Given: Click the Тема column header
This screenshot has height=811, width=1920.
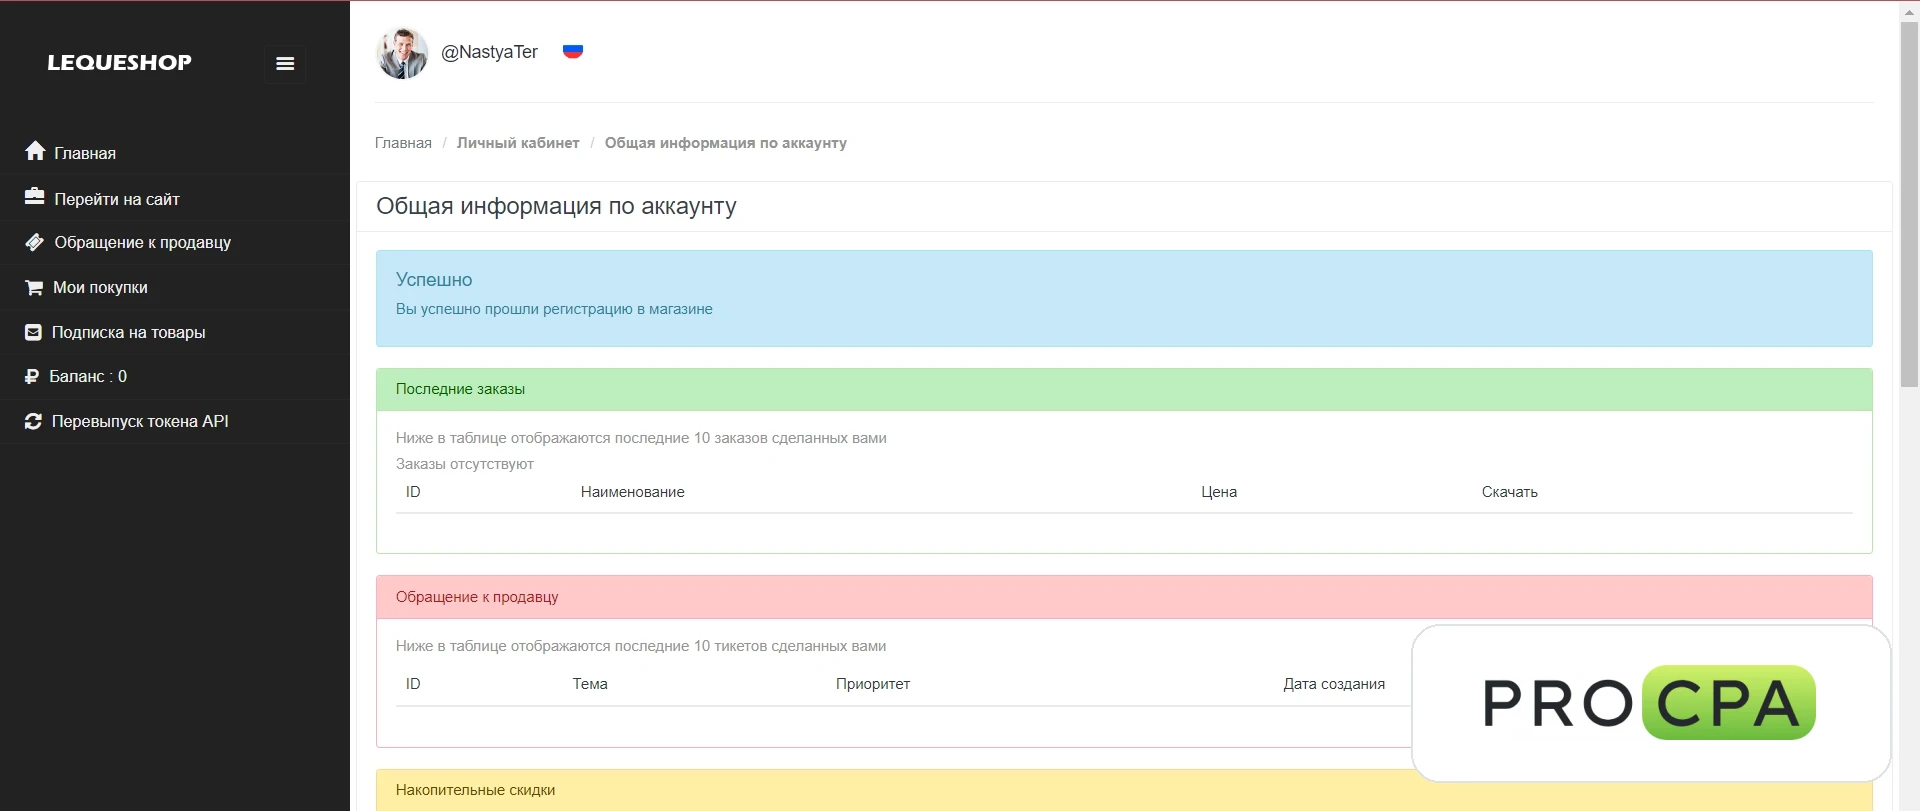Looking at the screenshot, I should pos(590,684).
